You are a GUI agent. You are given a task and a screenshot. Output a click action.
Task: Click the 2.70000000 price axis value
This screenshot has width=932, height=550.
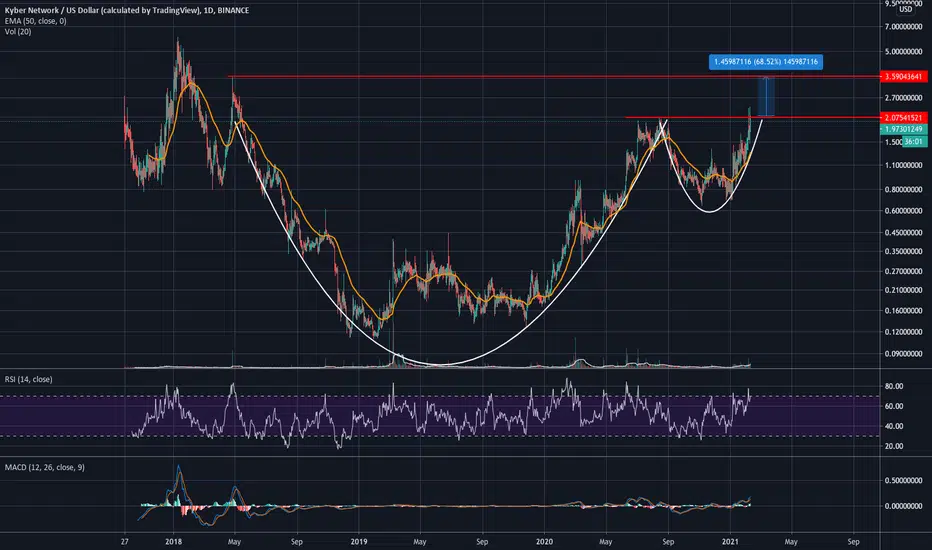pos(903,98)
